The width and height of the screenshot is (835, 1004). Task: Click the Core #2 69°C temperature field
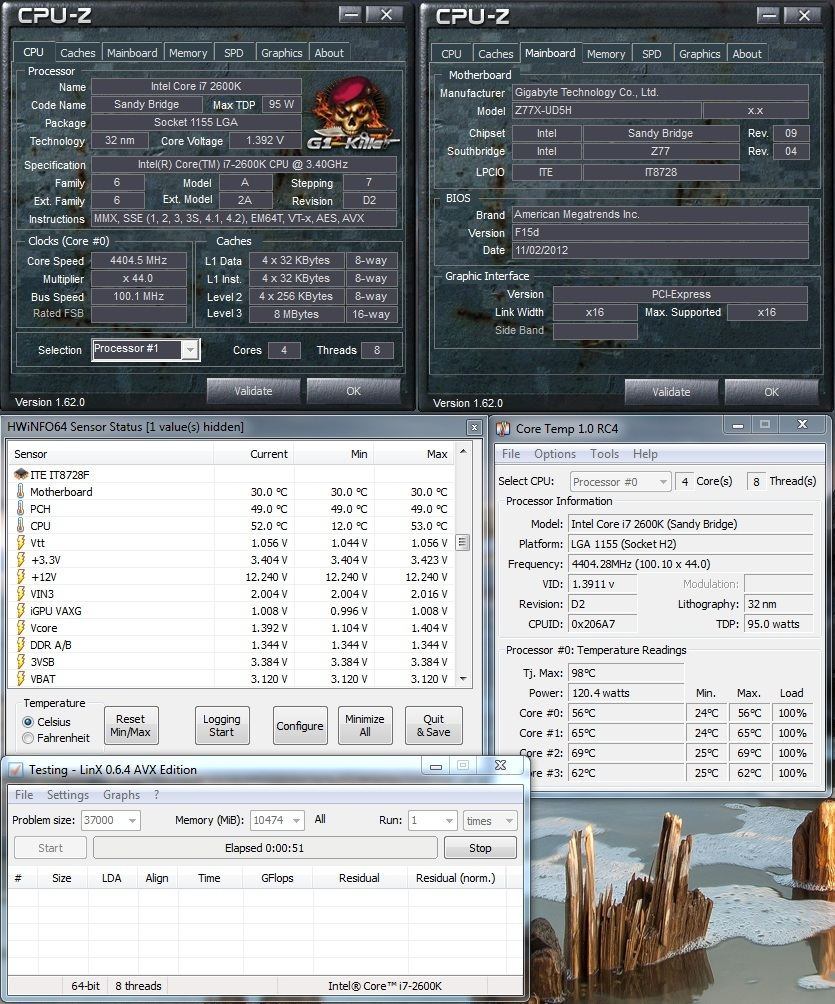point(626,753)
